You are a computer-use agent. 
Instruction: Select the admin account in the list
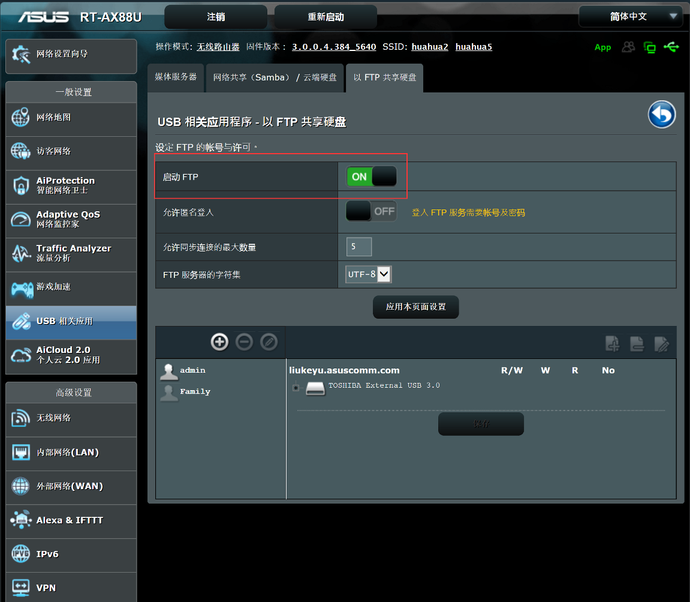192,370
